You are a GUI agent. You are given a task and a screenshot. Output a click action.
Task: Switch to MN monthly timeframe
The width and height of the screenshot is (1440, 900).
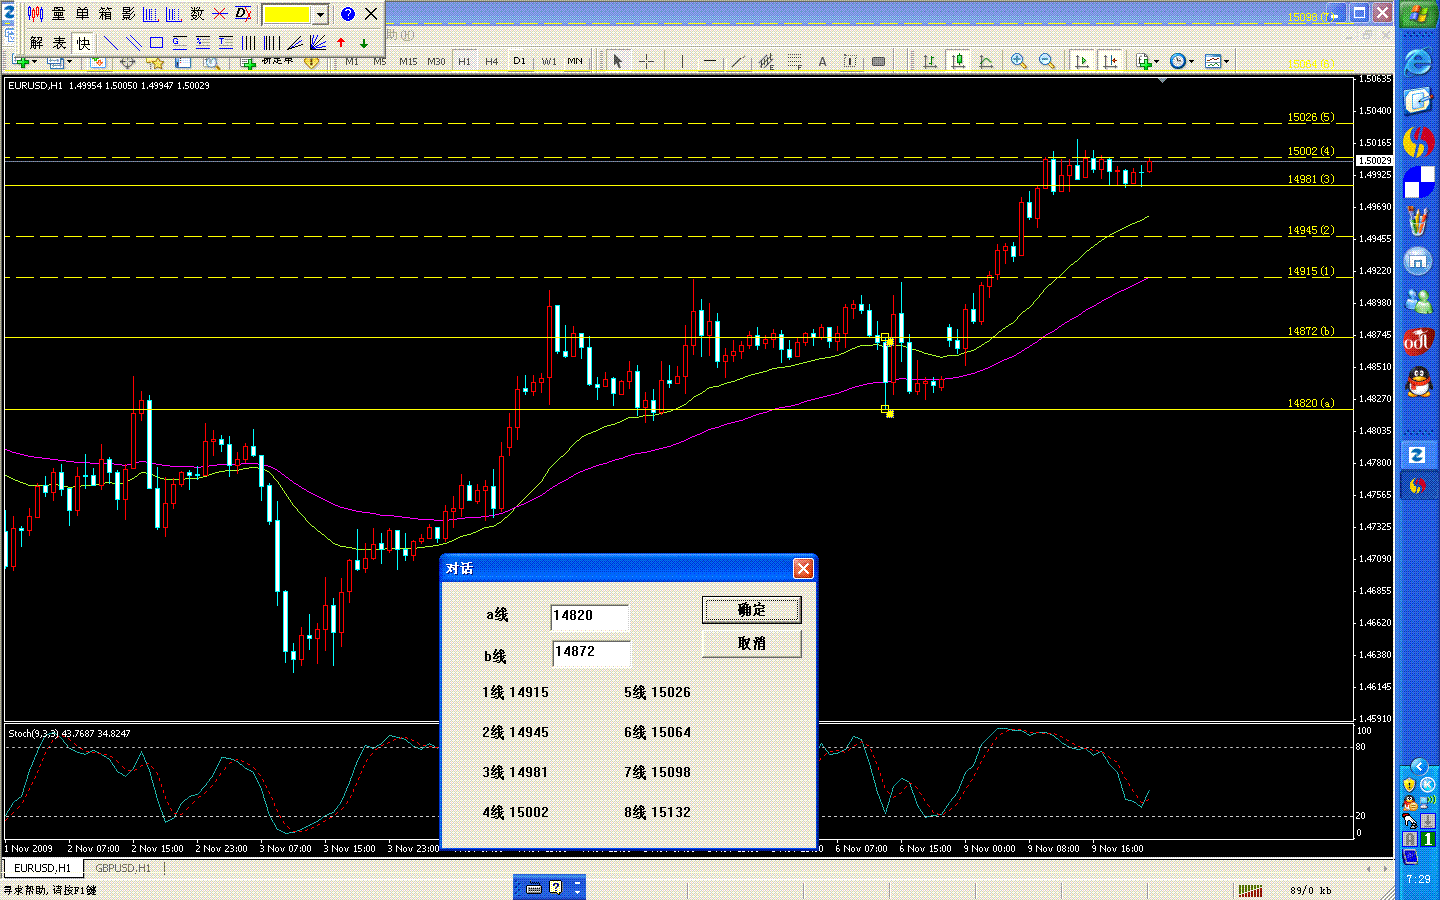(x=575, y=62)
